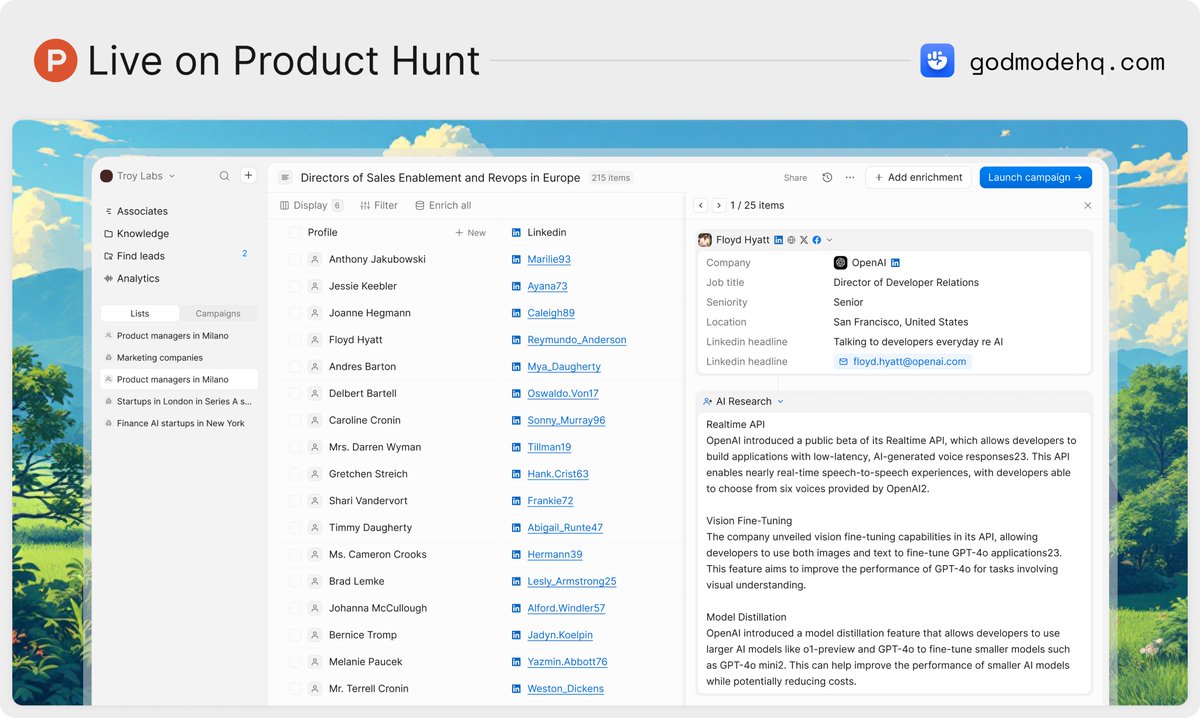The width and height of the screenshot is (1200, 718).
Task: Open the version history clock icon
Action: pos(827,177)
